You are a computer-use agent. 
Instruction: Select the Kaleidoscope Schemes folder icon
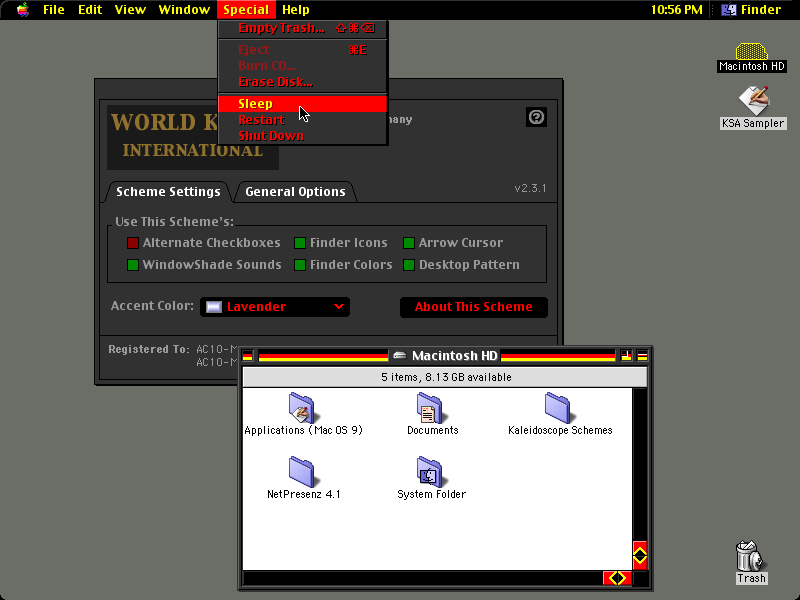[x=558, y=408]
